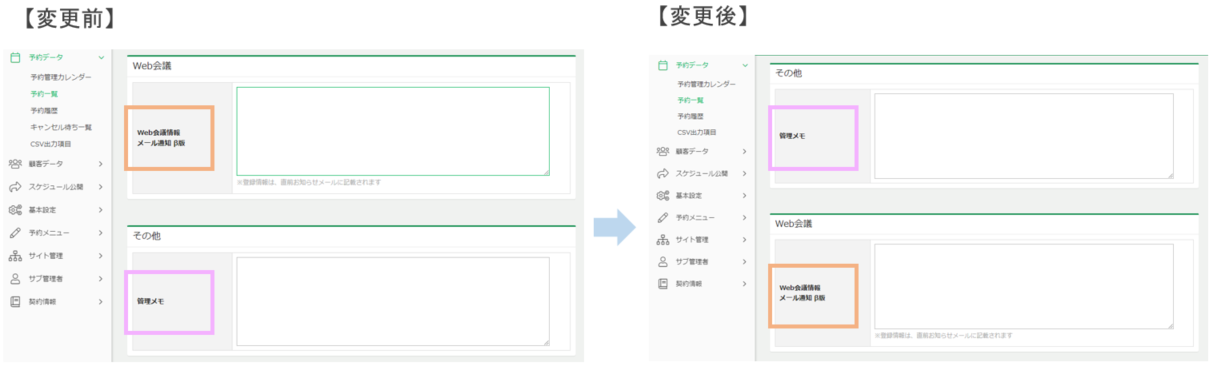The image size is (1213, 385).
Task: Click the サイト管理 sitemap icon in the 変更前 sidebar
Action: click(x=15, y=256)
